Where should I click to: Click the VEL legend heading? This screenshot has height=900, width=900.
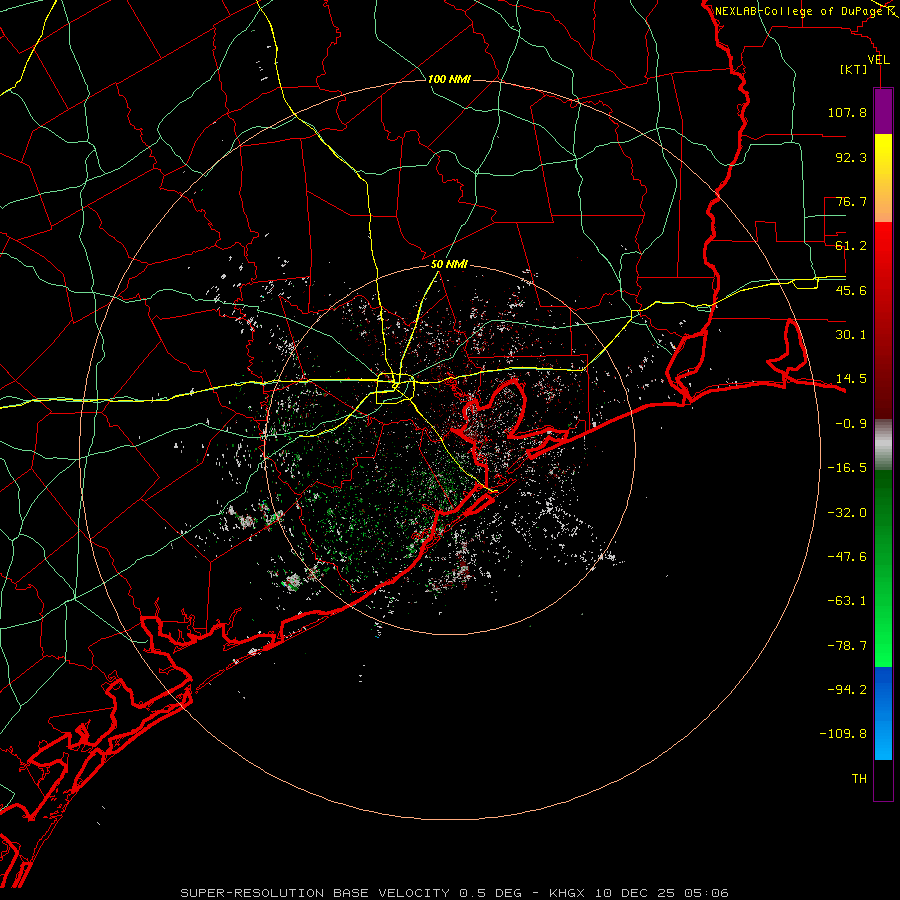pyautogui.click(x=879, y=60)
